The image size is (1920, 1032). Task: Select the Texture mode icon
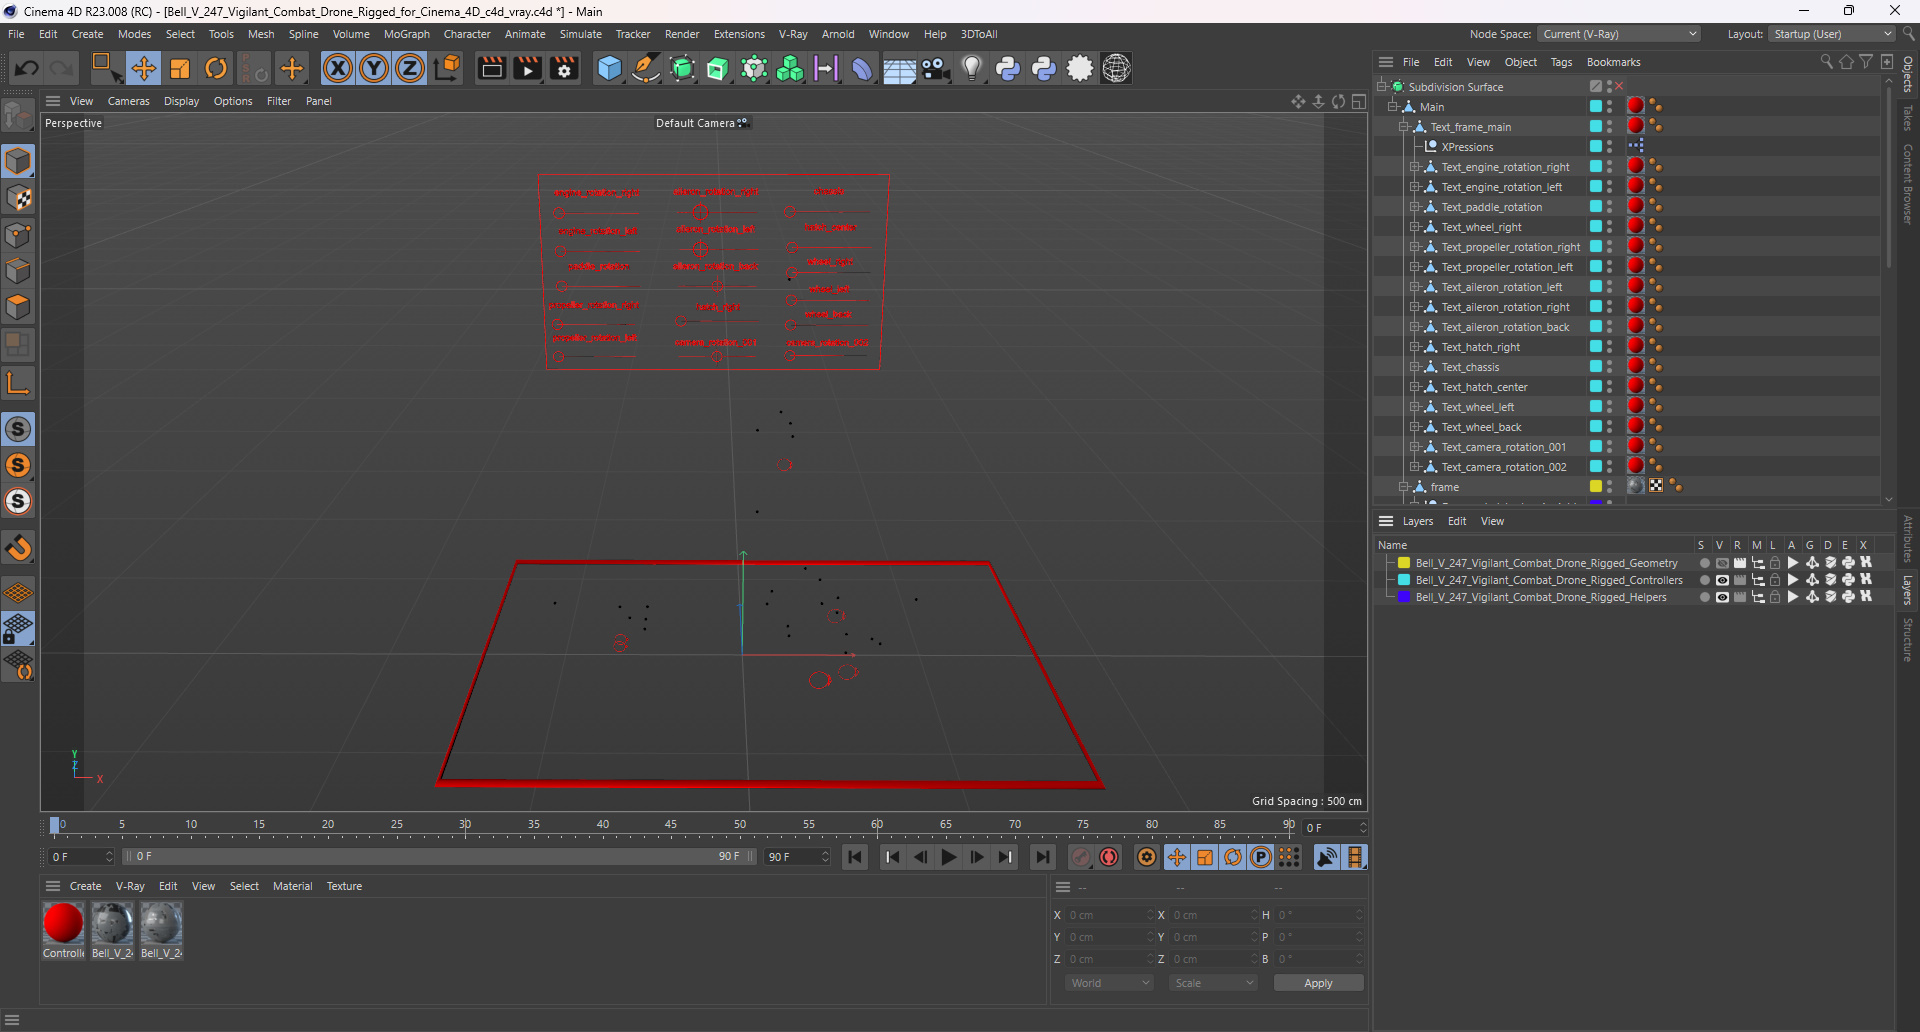tap(18, 198)
